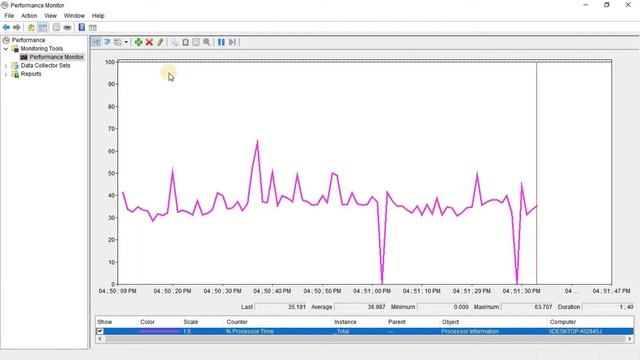Toggle the Show/Hide Console Tree icon
Viewport: 640px width, 360px height.
[x=42, y=27]
